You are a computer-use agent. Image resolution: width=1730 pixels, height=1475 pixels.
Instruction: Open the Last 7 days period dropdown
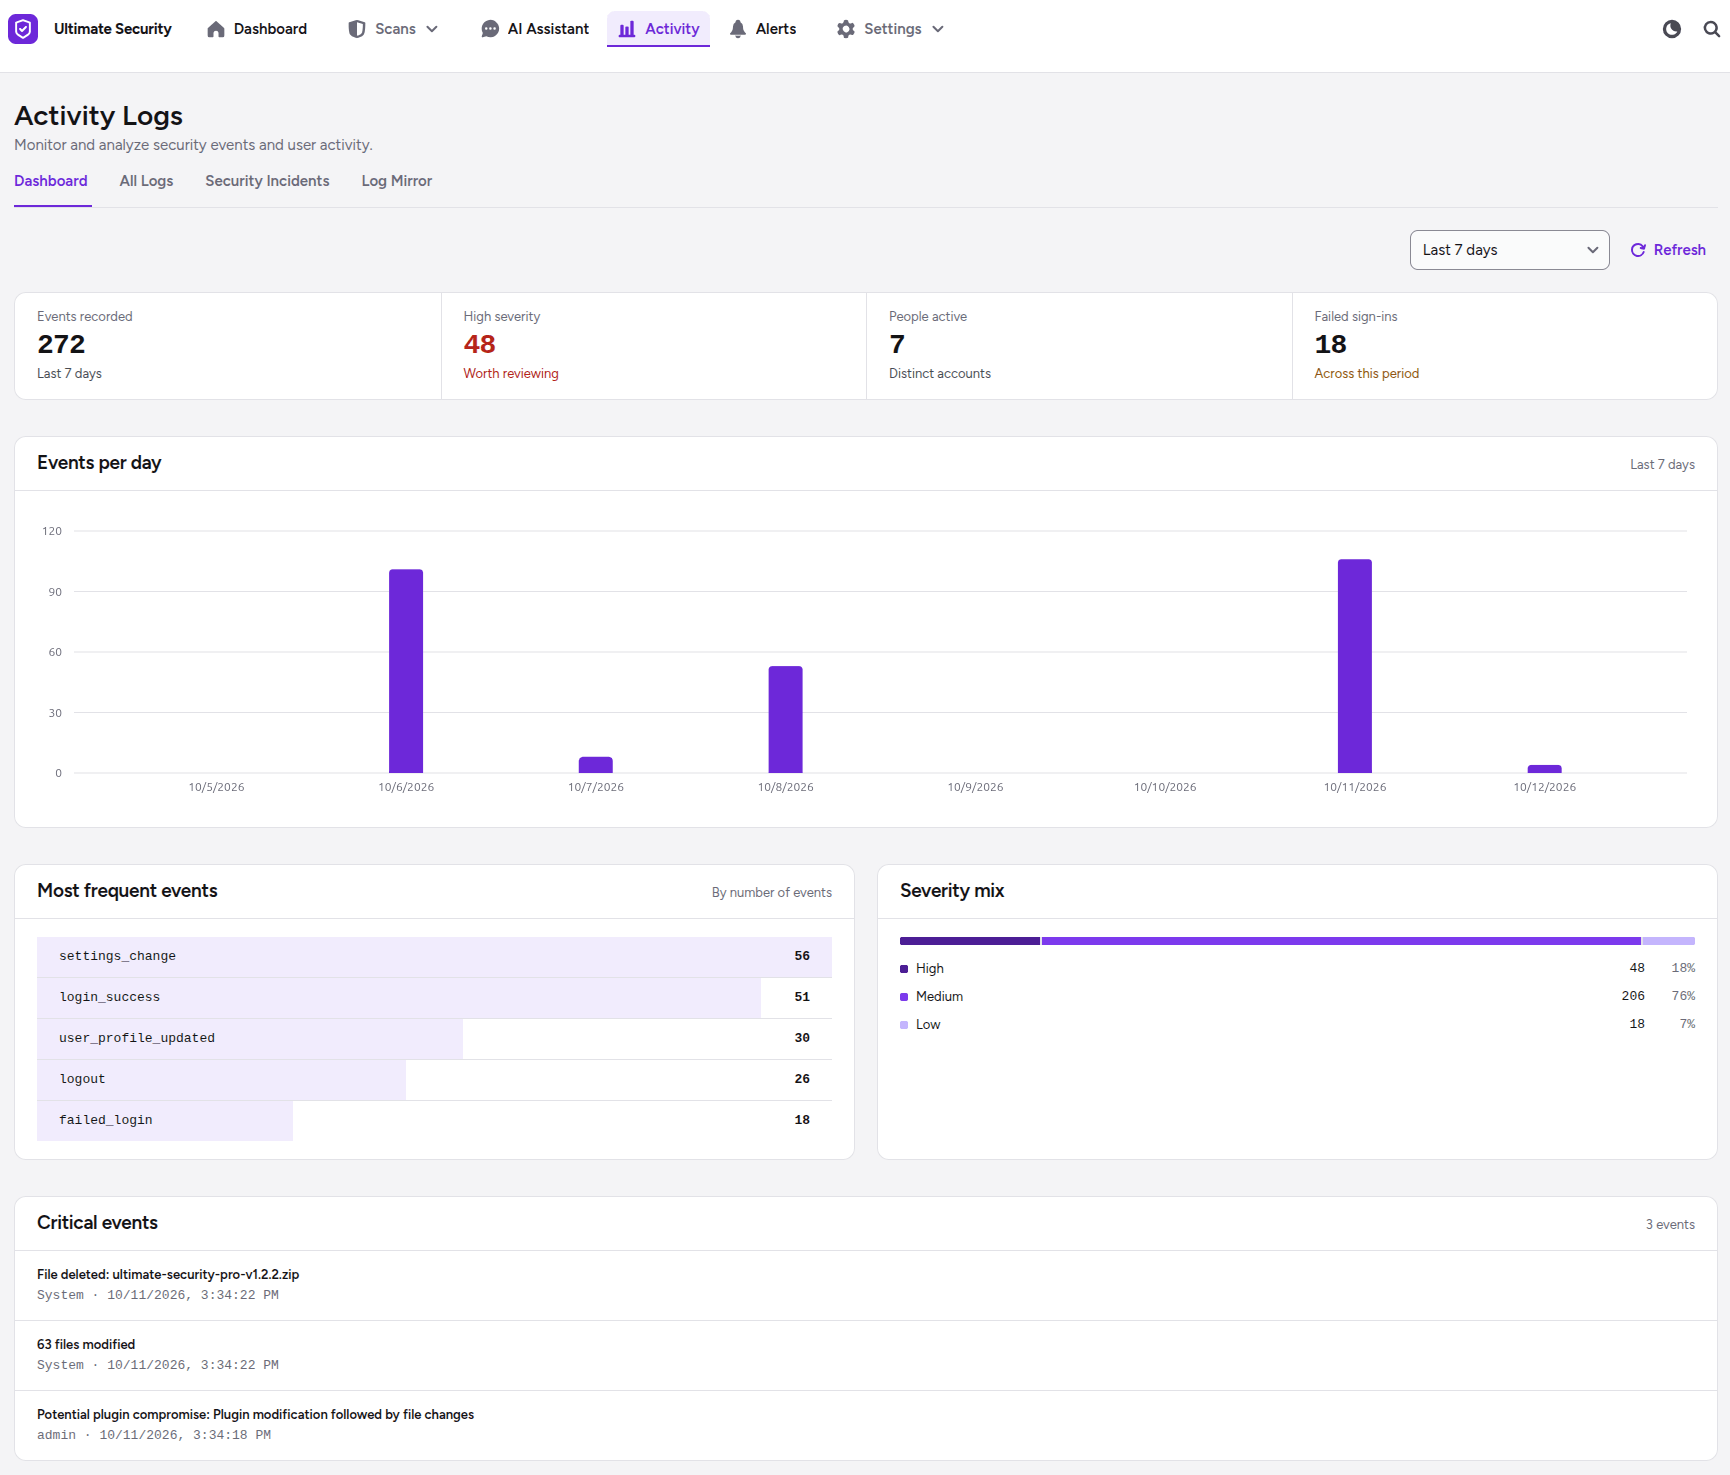point(1509,250)
